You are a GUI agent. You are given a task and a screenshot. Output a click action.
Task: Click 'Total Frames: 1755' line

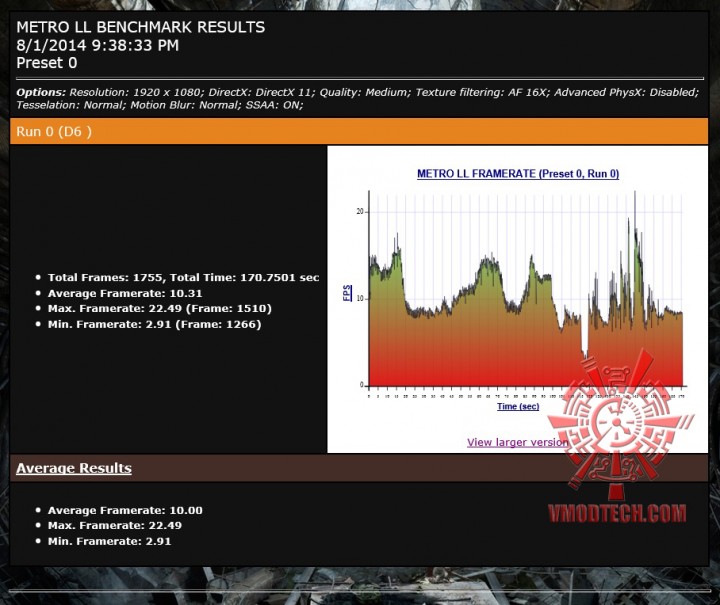183,277
